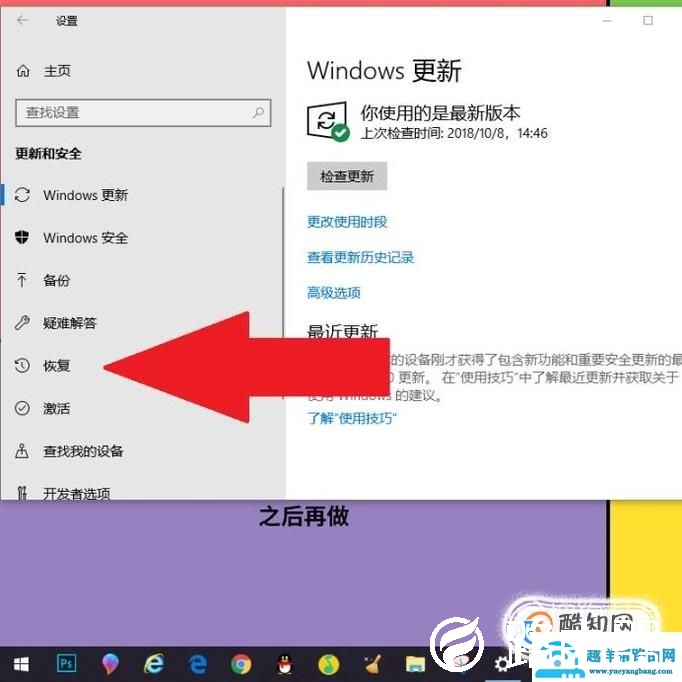Open Internet Explorer from the taskbar
This screenshot has width=682, height=682.
click(x=154, y=664)
